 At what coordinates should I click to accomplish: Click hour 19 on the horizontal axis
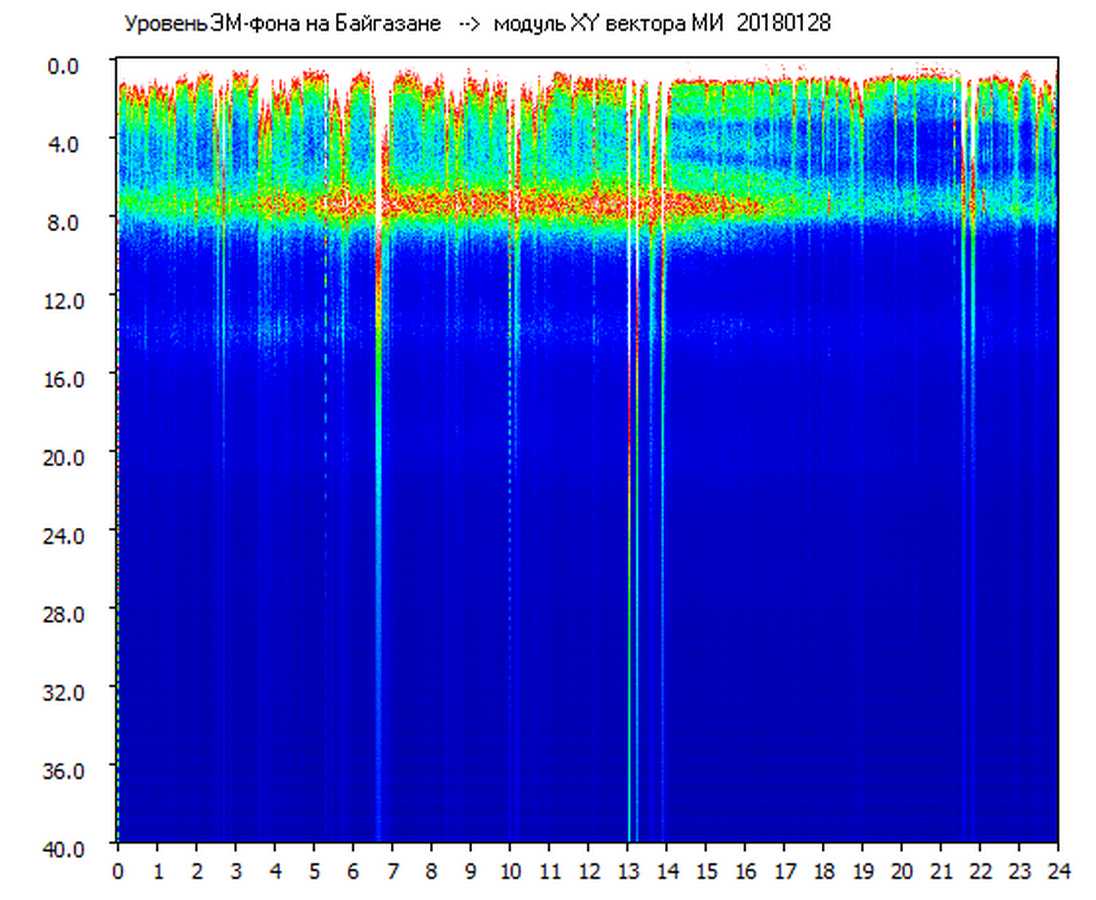point(863,871)
